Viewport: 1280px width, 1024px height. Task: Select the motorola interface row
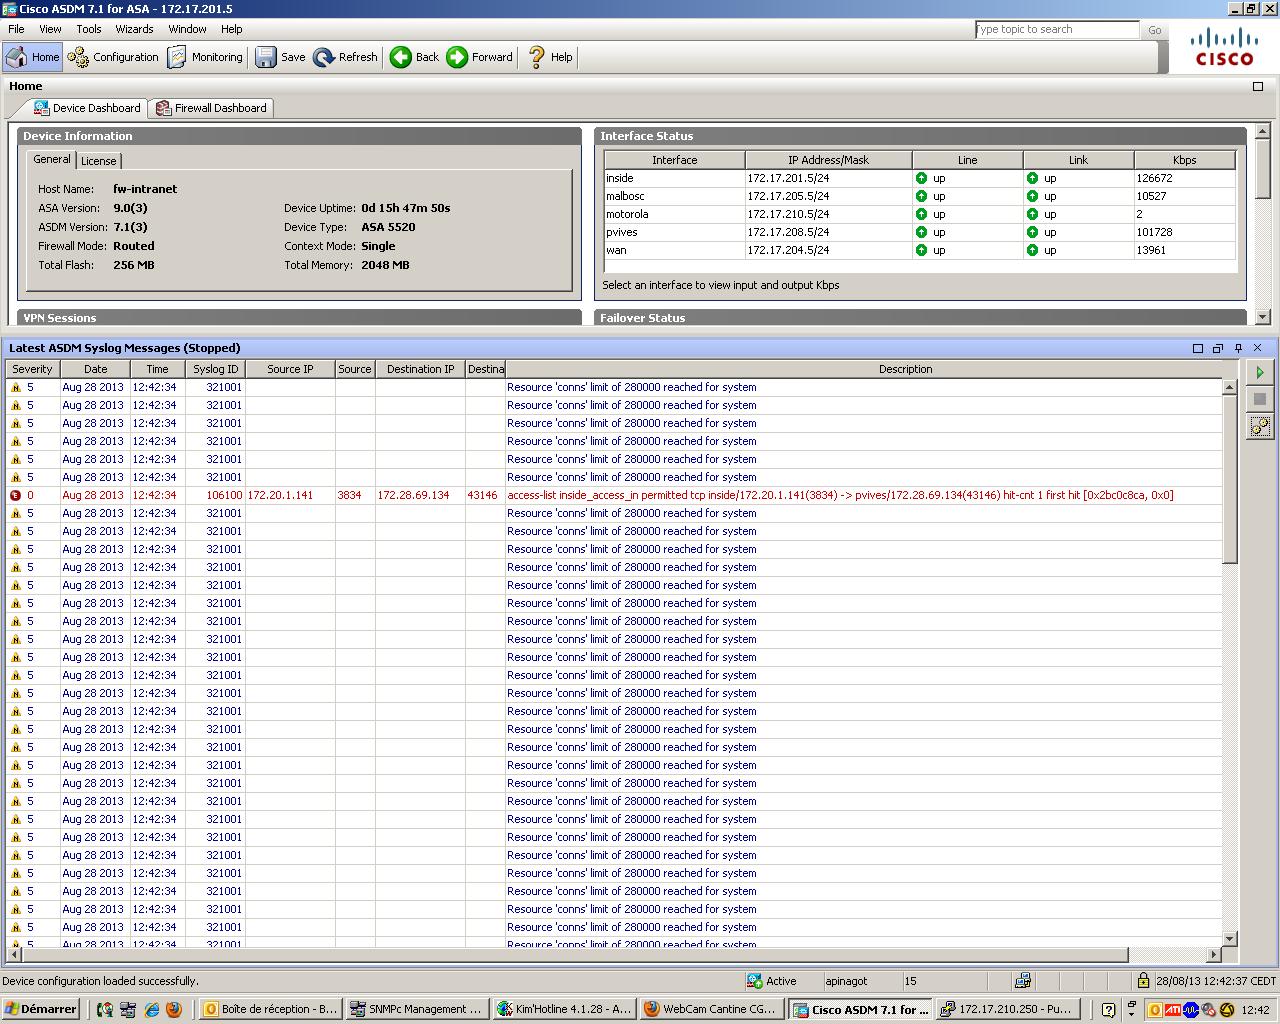pos(920,214)
